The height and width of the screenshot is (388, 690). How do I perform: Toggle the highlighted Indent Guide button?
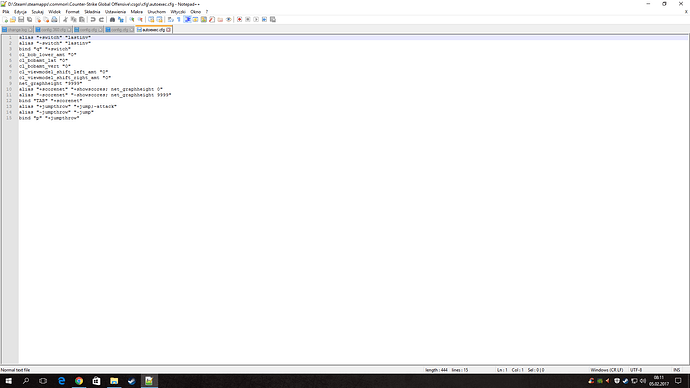pyautogui.click(x=187, y=19)
